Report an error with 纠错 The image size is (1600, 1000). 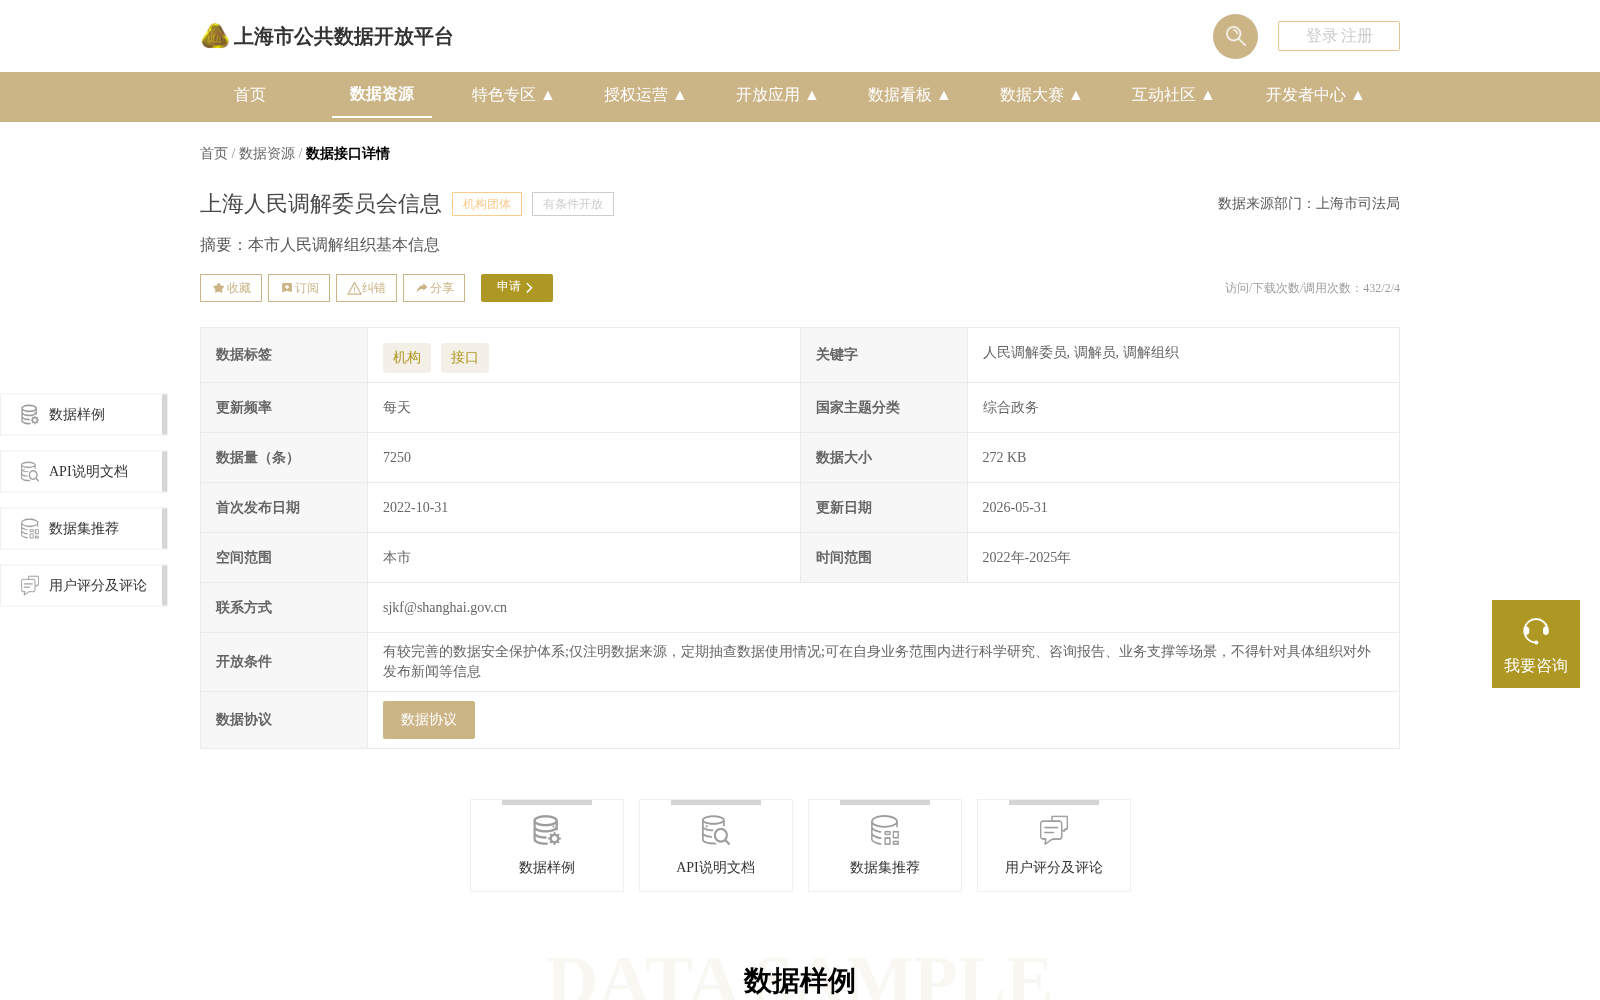tap(366, 288)
